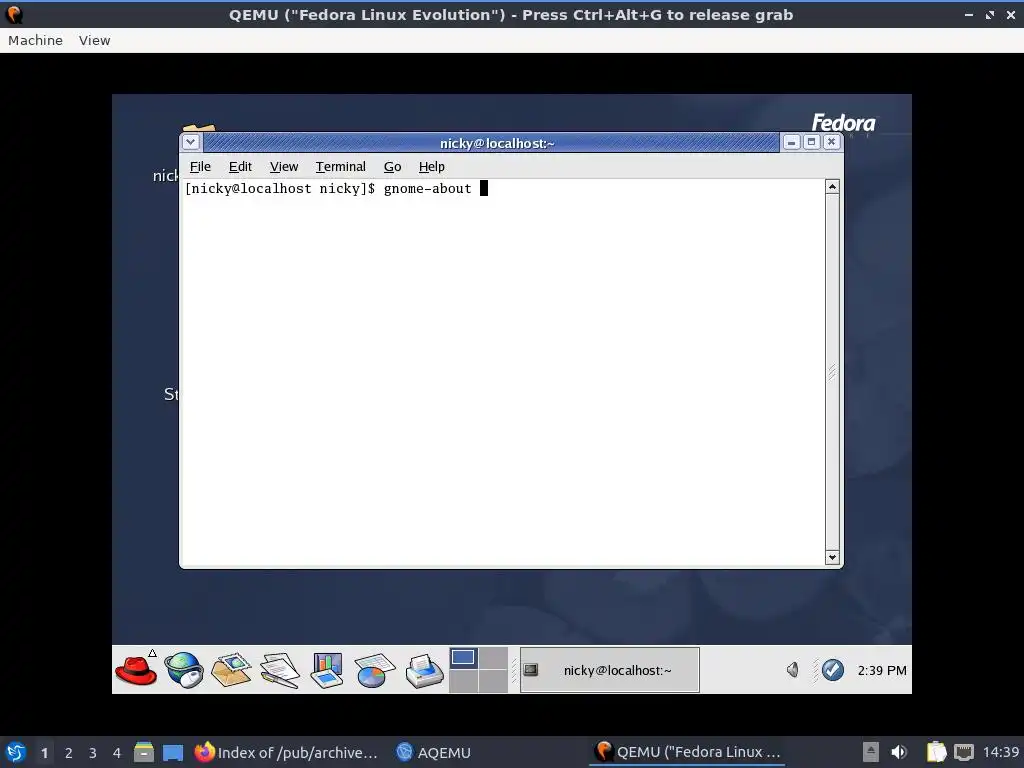
Task: Click the QEMU titlebar app icon
Action: [x=14, y=14]
